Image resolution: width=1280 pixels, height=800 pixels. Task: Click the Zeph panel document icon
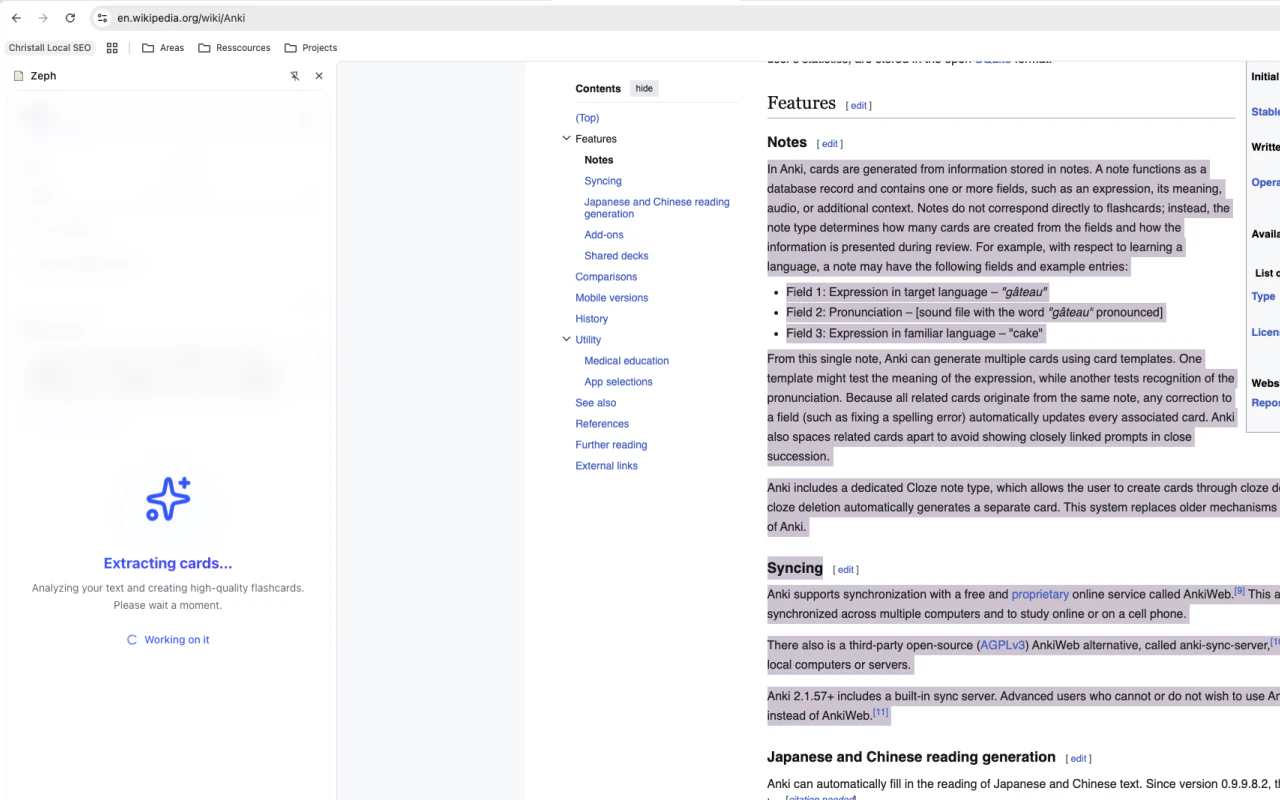click(18, 76)
